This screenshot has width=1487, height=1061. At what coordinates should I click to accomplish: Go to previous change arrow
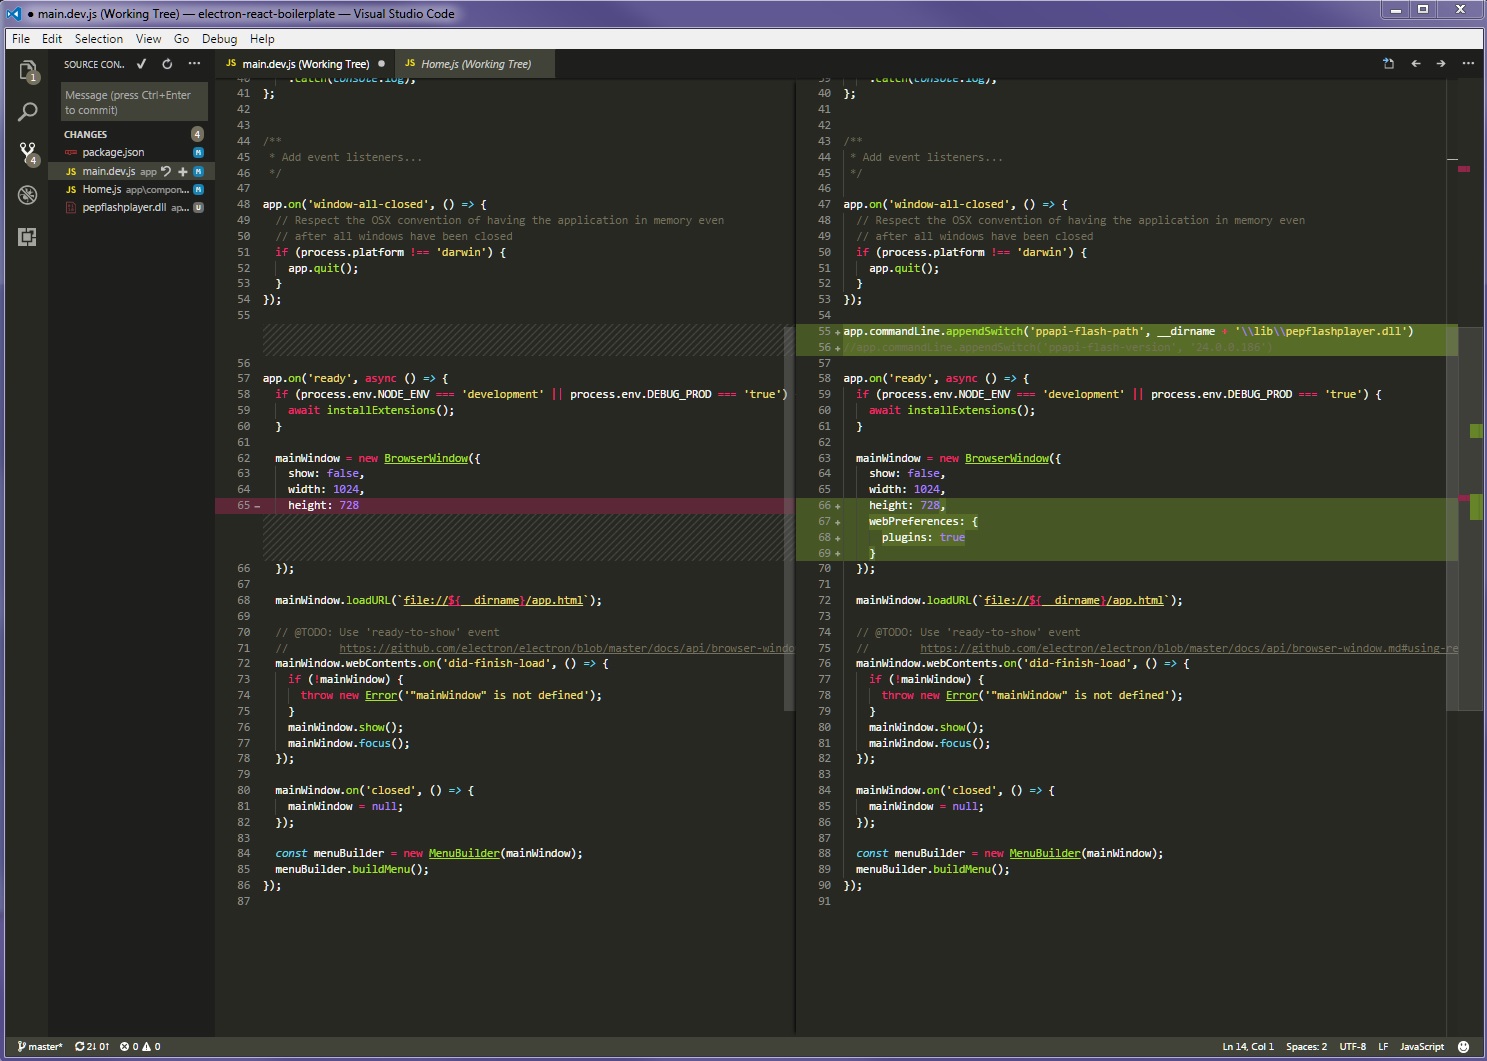(x=1415, y=64)
